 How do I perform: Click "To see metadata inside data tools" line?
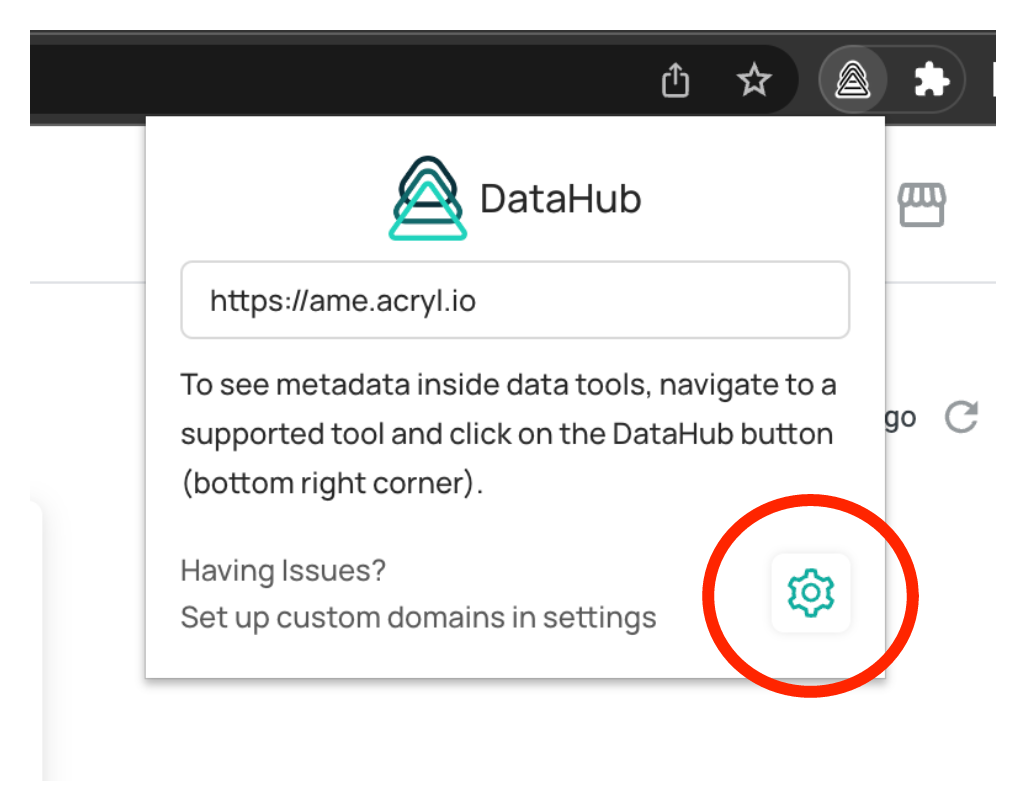(508, 385)
